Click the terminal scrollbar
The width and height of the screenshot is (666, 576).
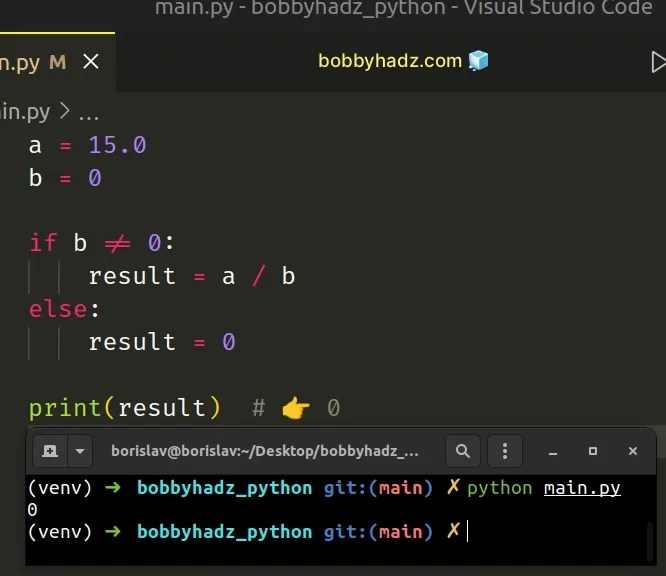click(x=650, y=542)
